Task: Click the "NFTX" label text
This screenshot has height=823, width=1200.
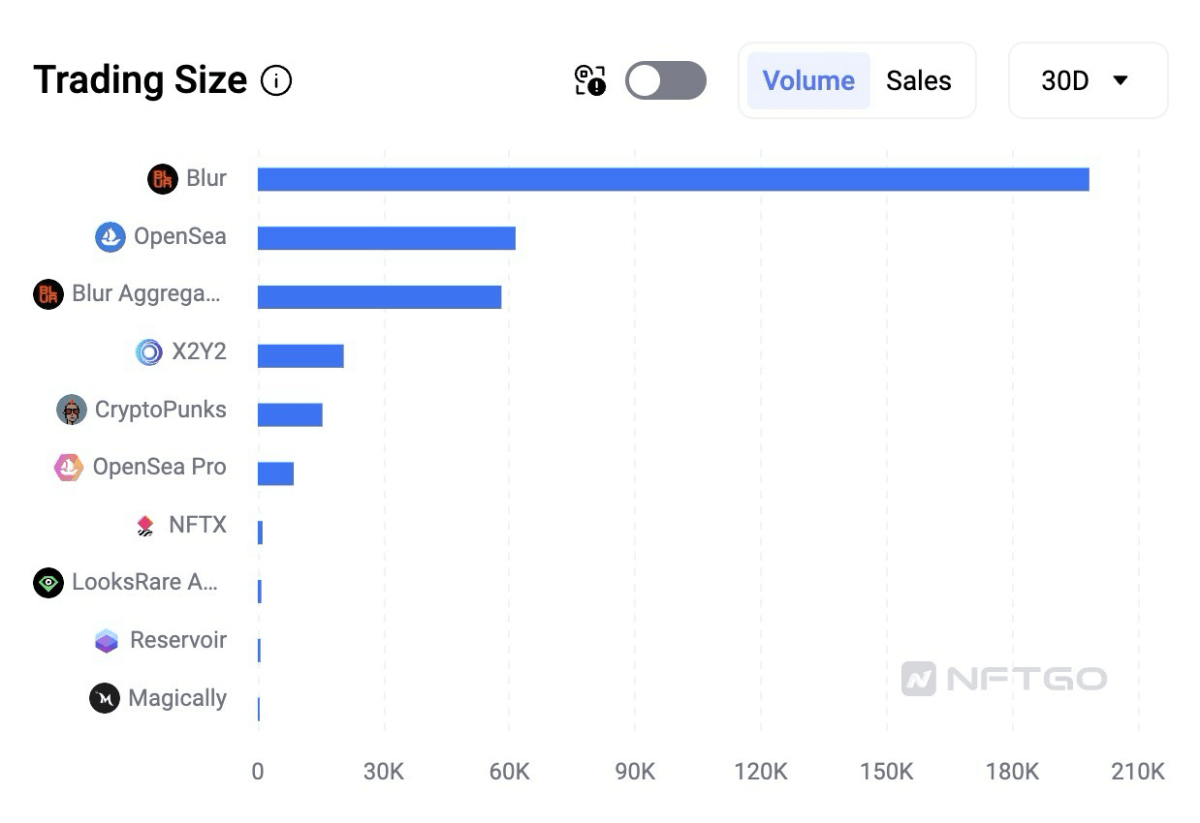Action: [197, 525]
